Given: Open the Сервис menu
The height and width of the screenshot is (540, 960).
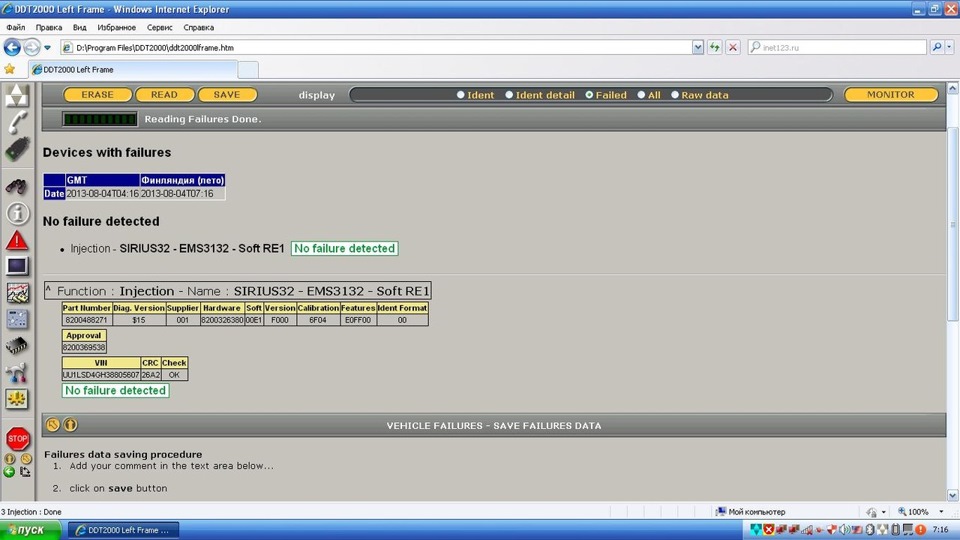Looking at the screenshot, I should 159,27.
